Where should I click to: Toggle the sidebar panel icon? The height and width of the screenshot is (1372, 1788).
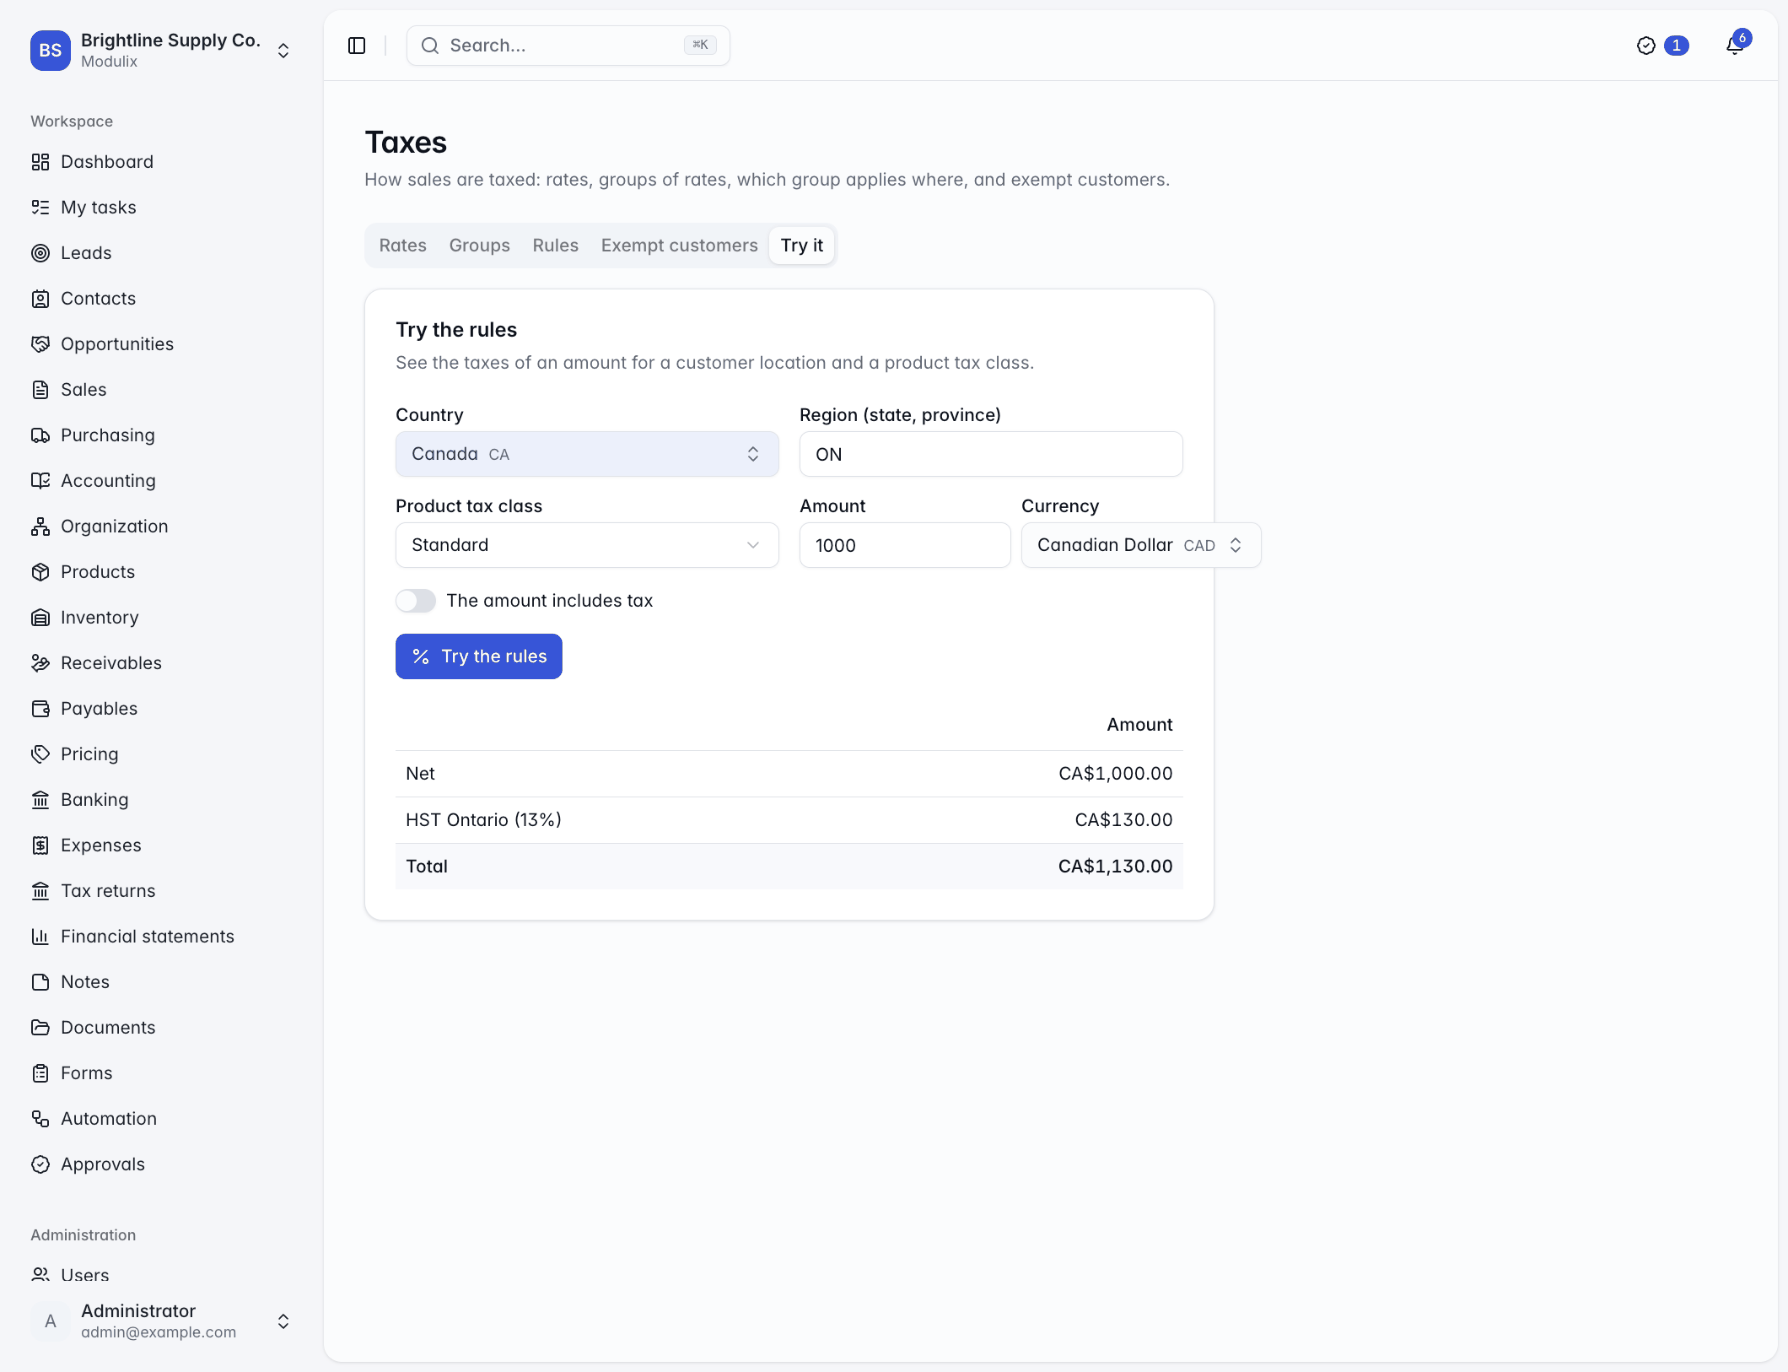pyautogui.click(x=357, y=46)
